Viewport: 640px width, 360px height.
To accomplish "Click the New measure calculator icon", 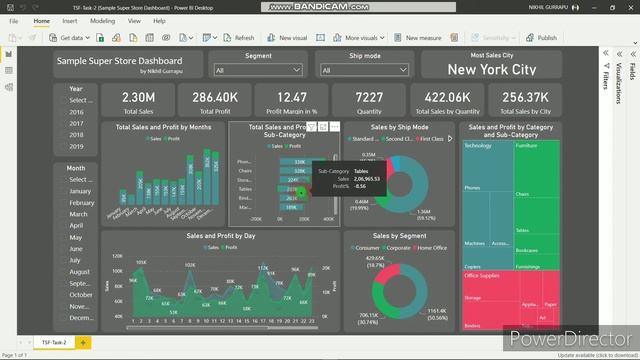I will 398,38.
